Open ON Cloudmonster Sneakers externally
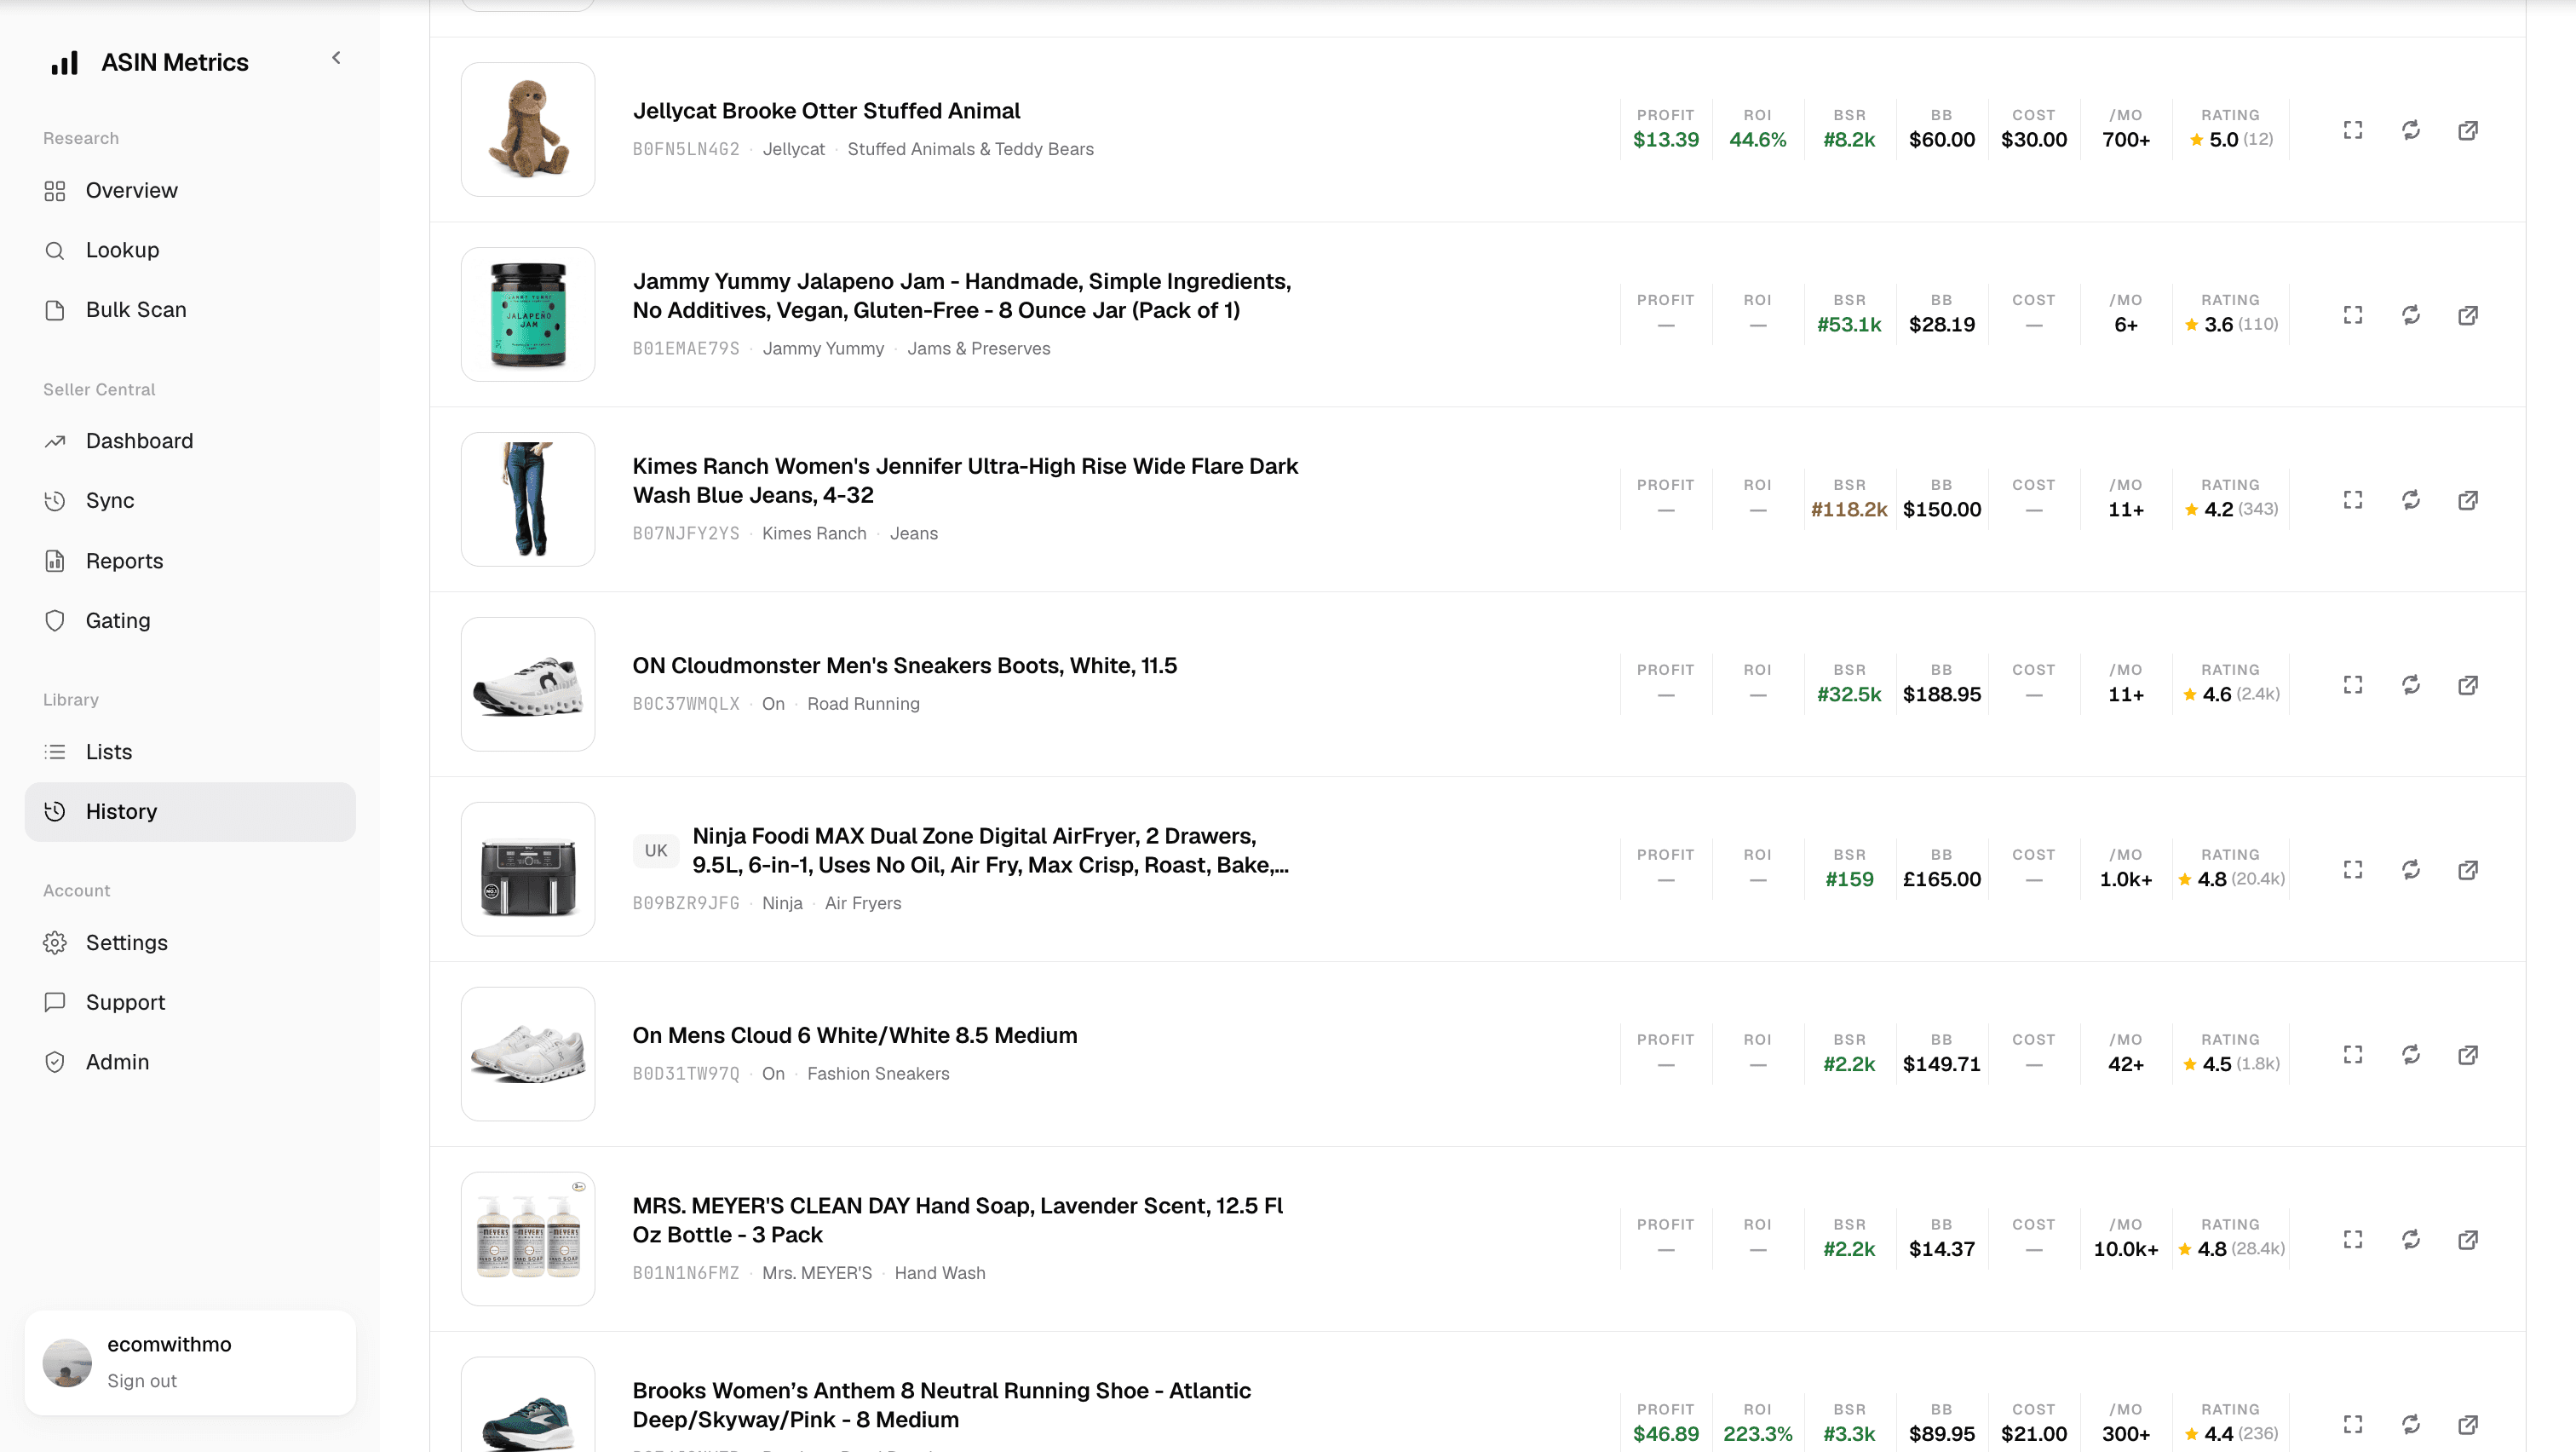 2468,685
